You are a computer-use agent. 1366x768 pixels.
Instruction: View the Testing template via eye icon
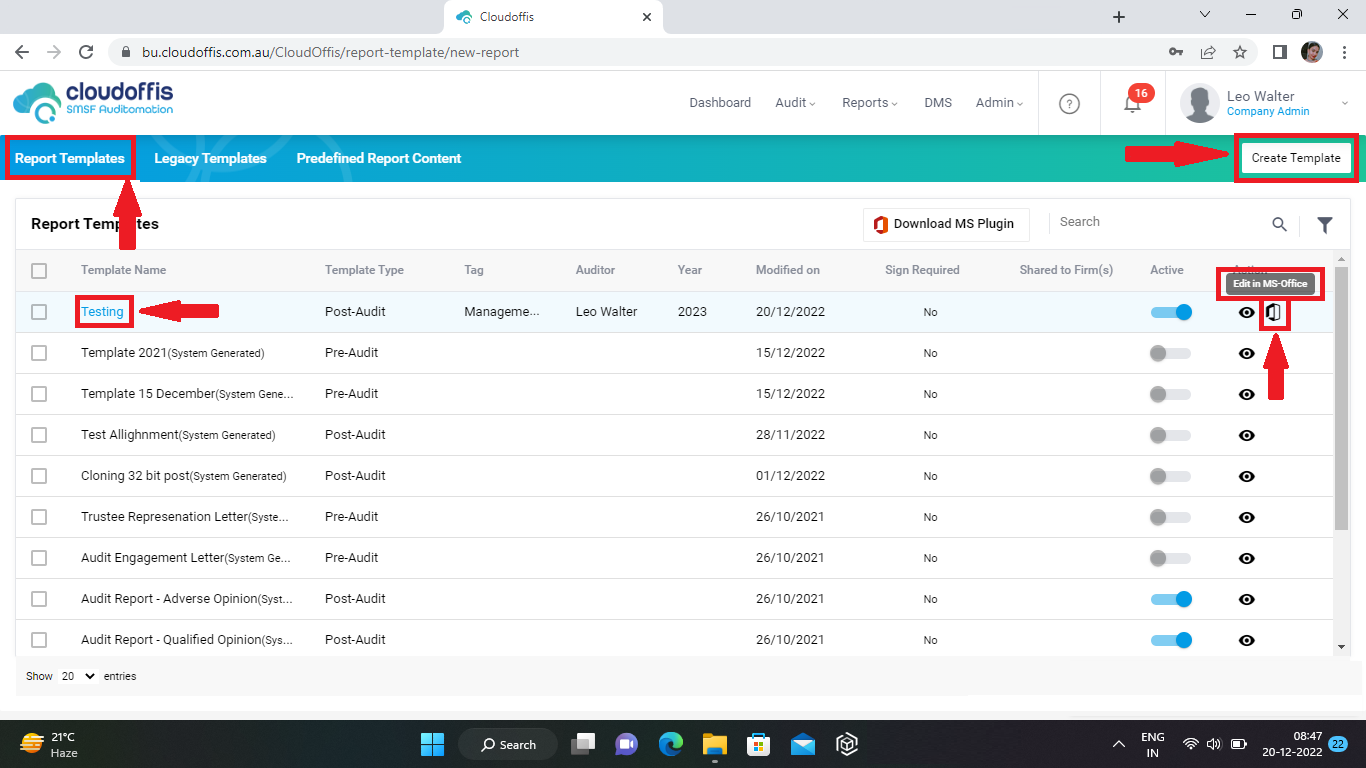(x=1246, y=313)
